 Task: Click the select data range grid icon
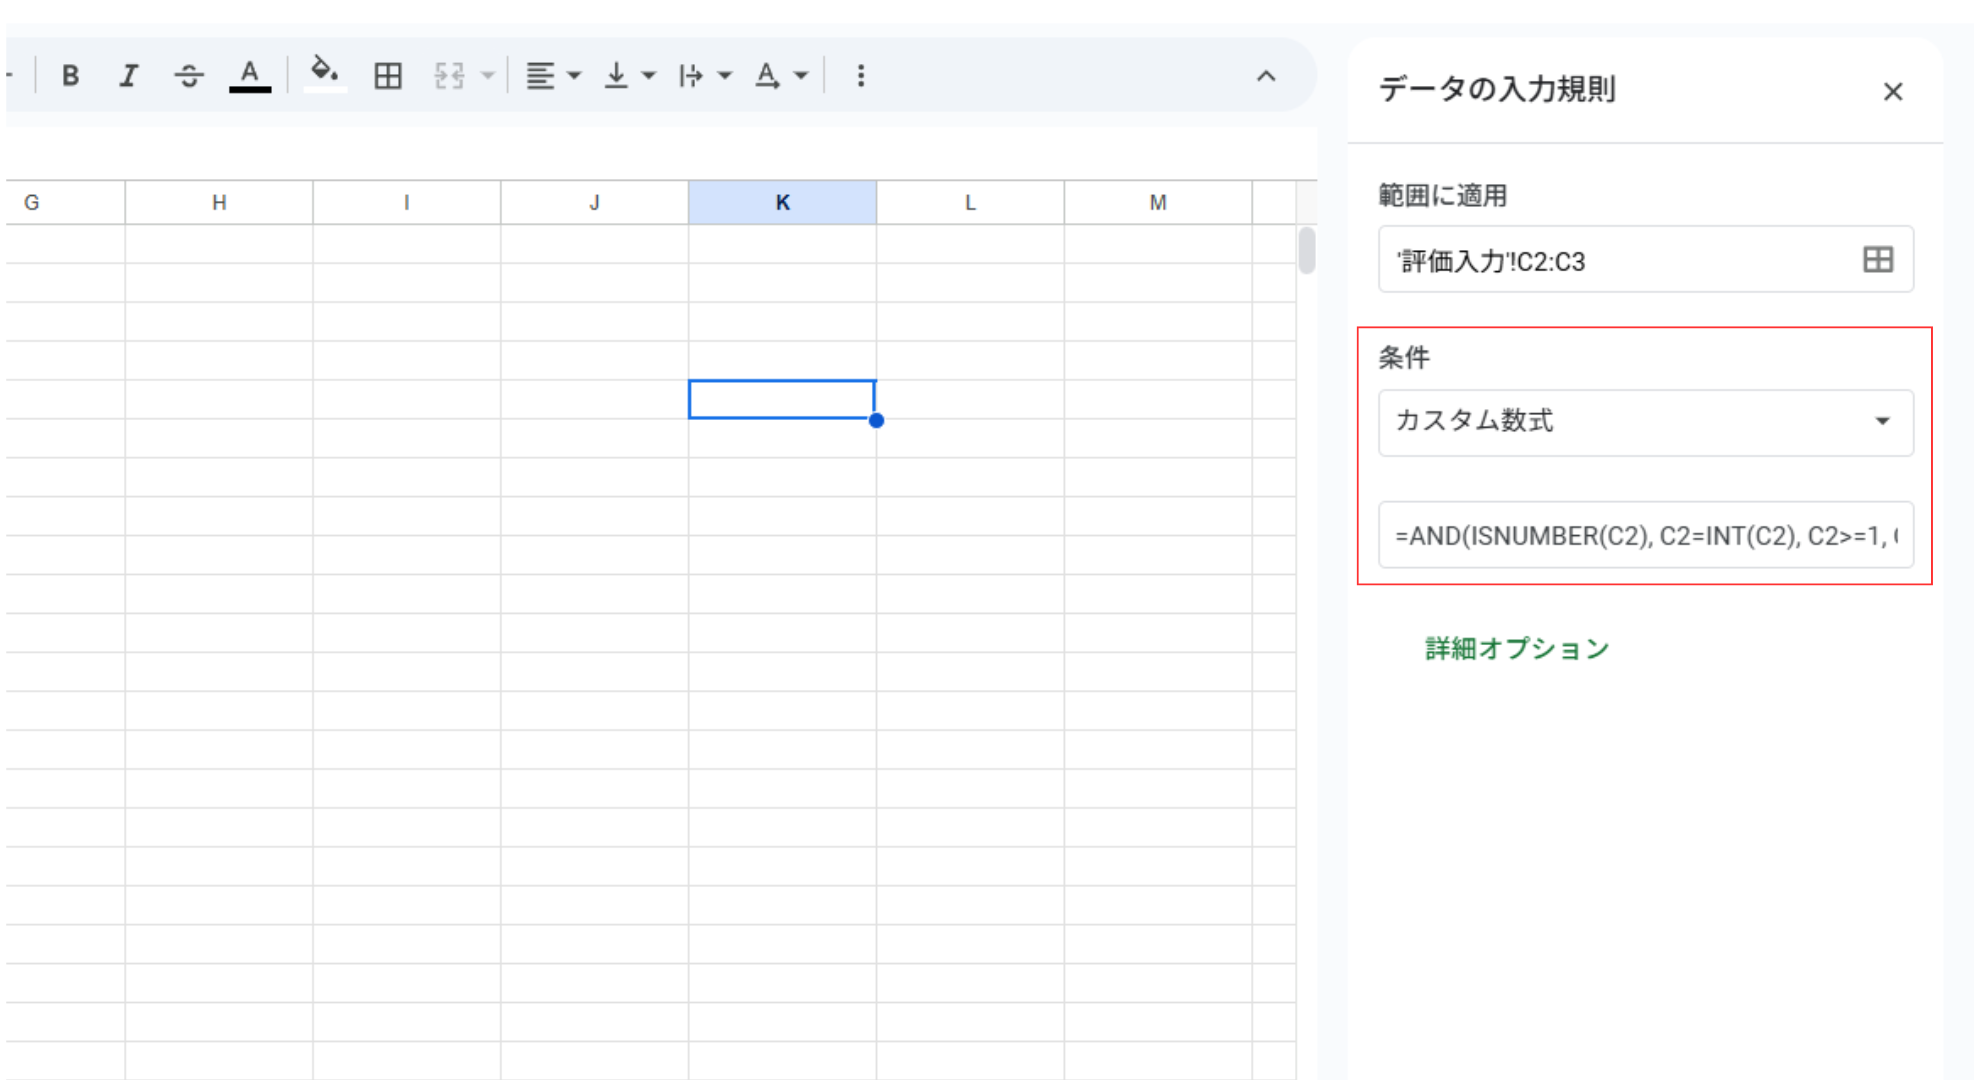point(1878,260)
